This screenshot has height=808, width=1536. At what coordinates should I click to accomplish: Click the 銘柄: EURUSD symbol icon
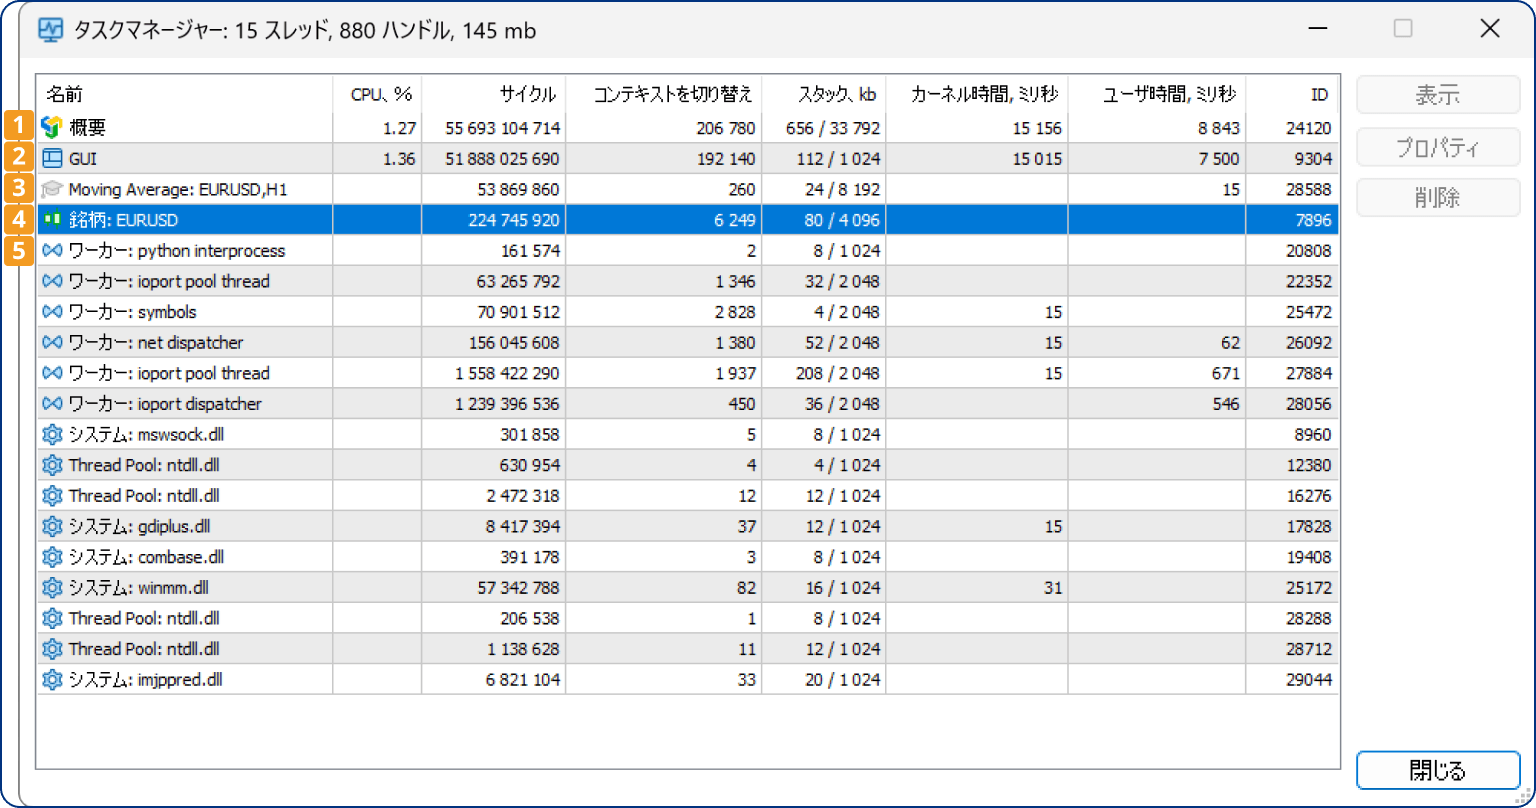pyautogui.click(x=52, y=220)
